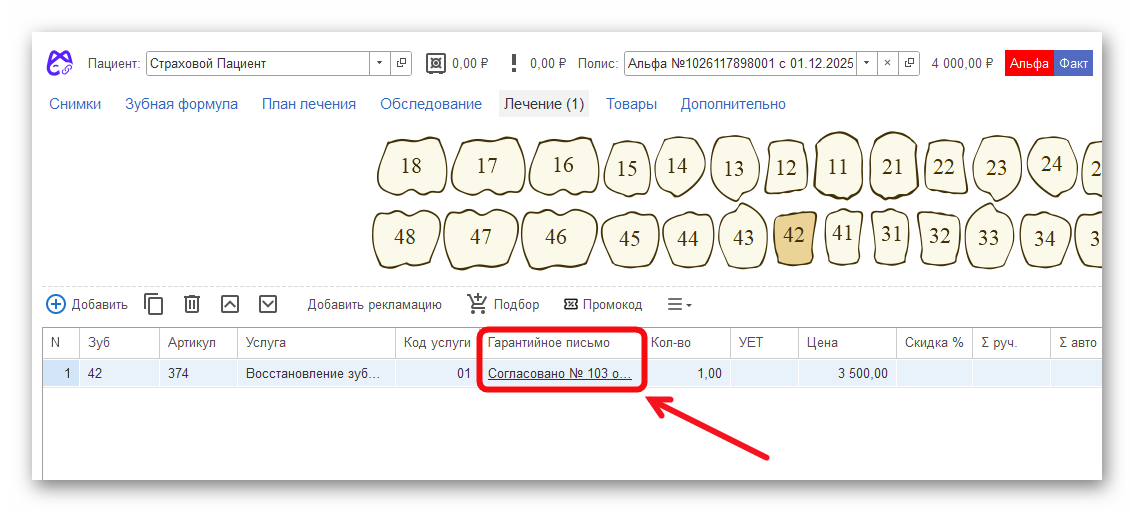The width and height of the screenshot is (1134, 512).
Task: Select tooth 22 on the chart
Action: click(944, 167)
